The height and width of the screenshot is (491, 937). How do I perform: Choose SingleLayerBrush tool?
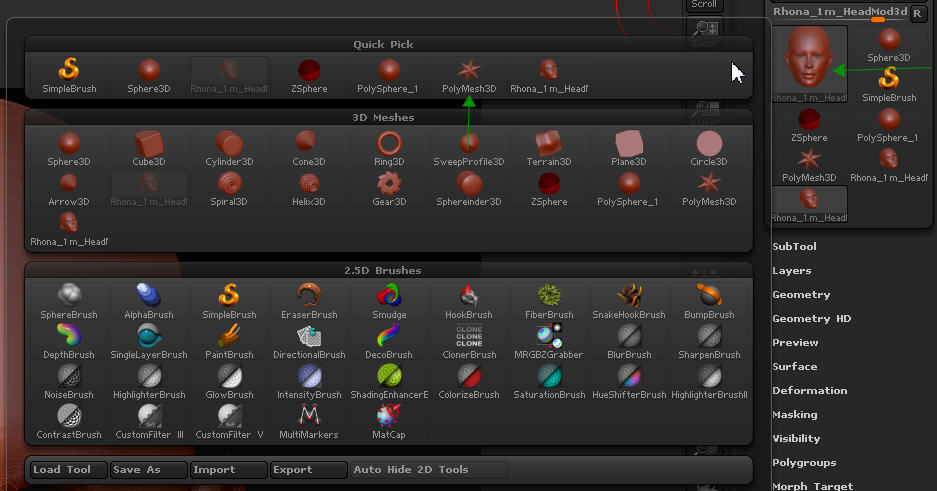(x=149, y=342)
